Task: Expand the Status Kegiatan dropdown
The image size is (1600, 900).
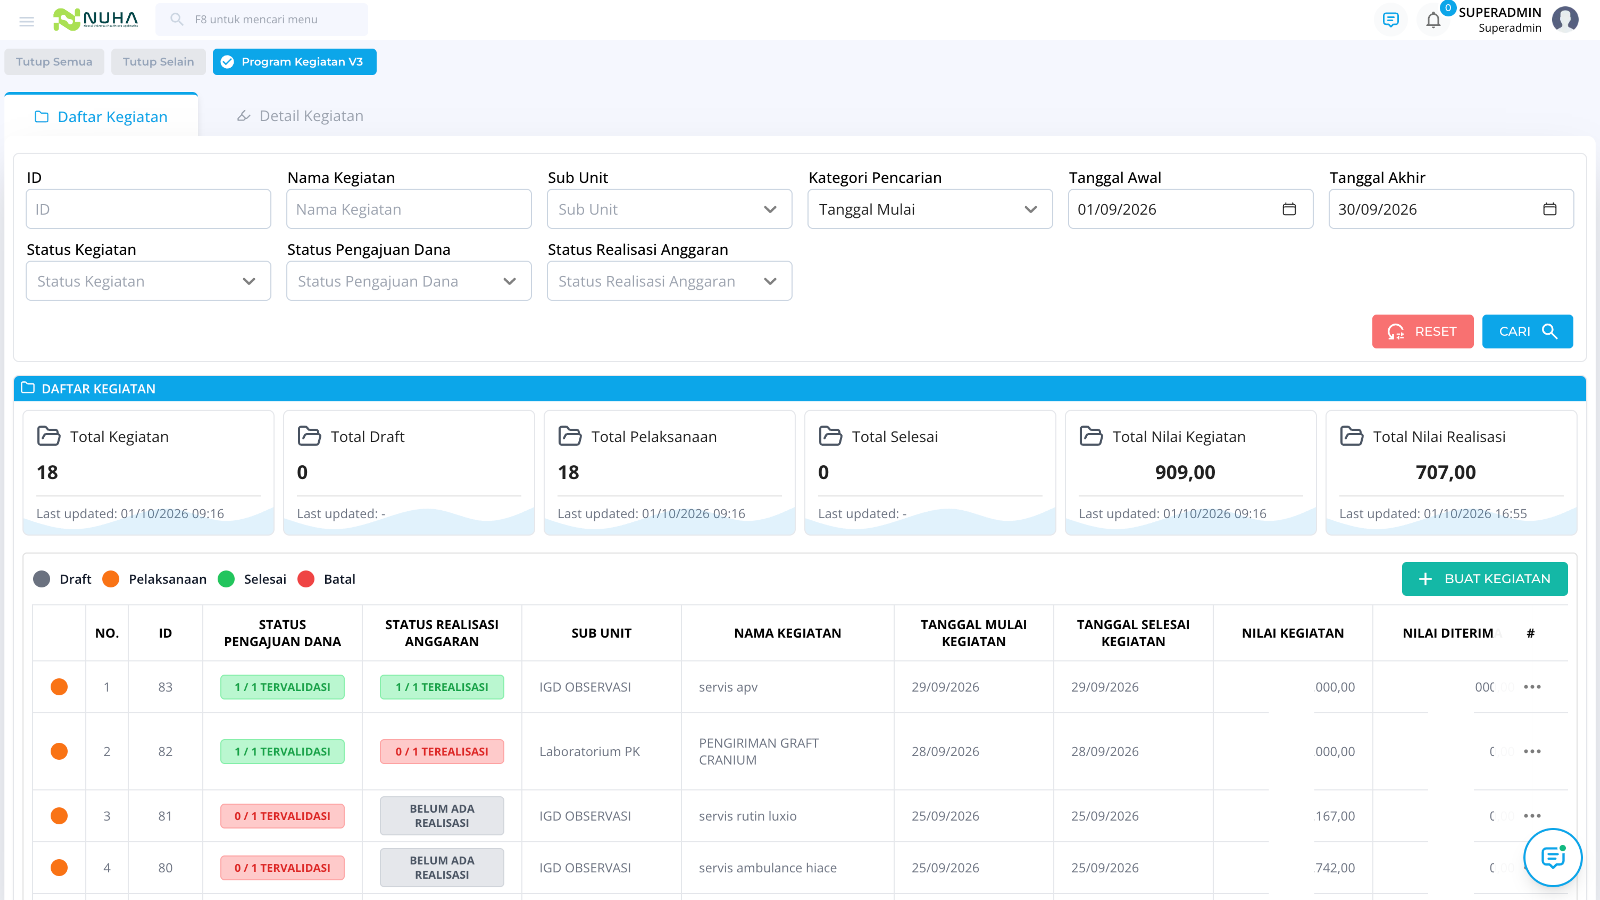Action: pos(149,281)
